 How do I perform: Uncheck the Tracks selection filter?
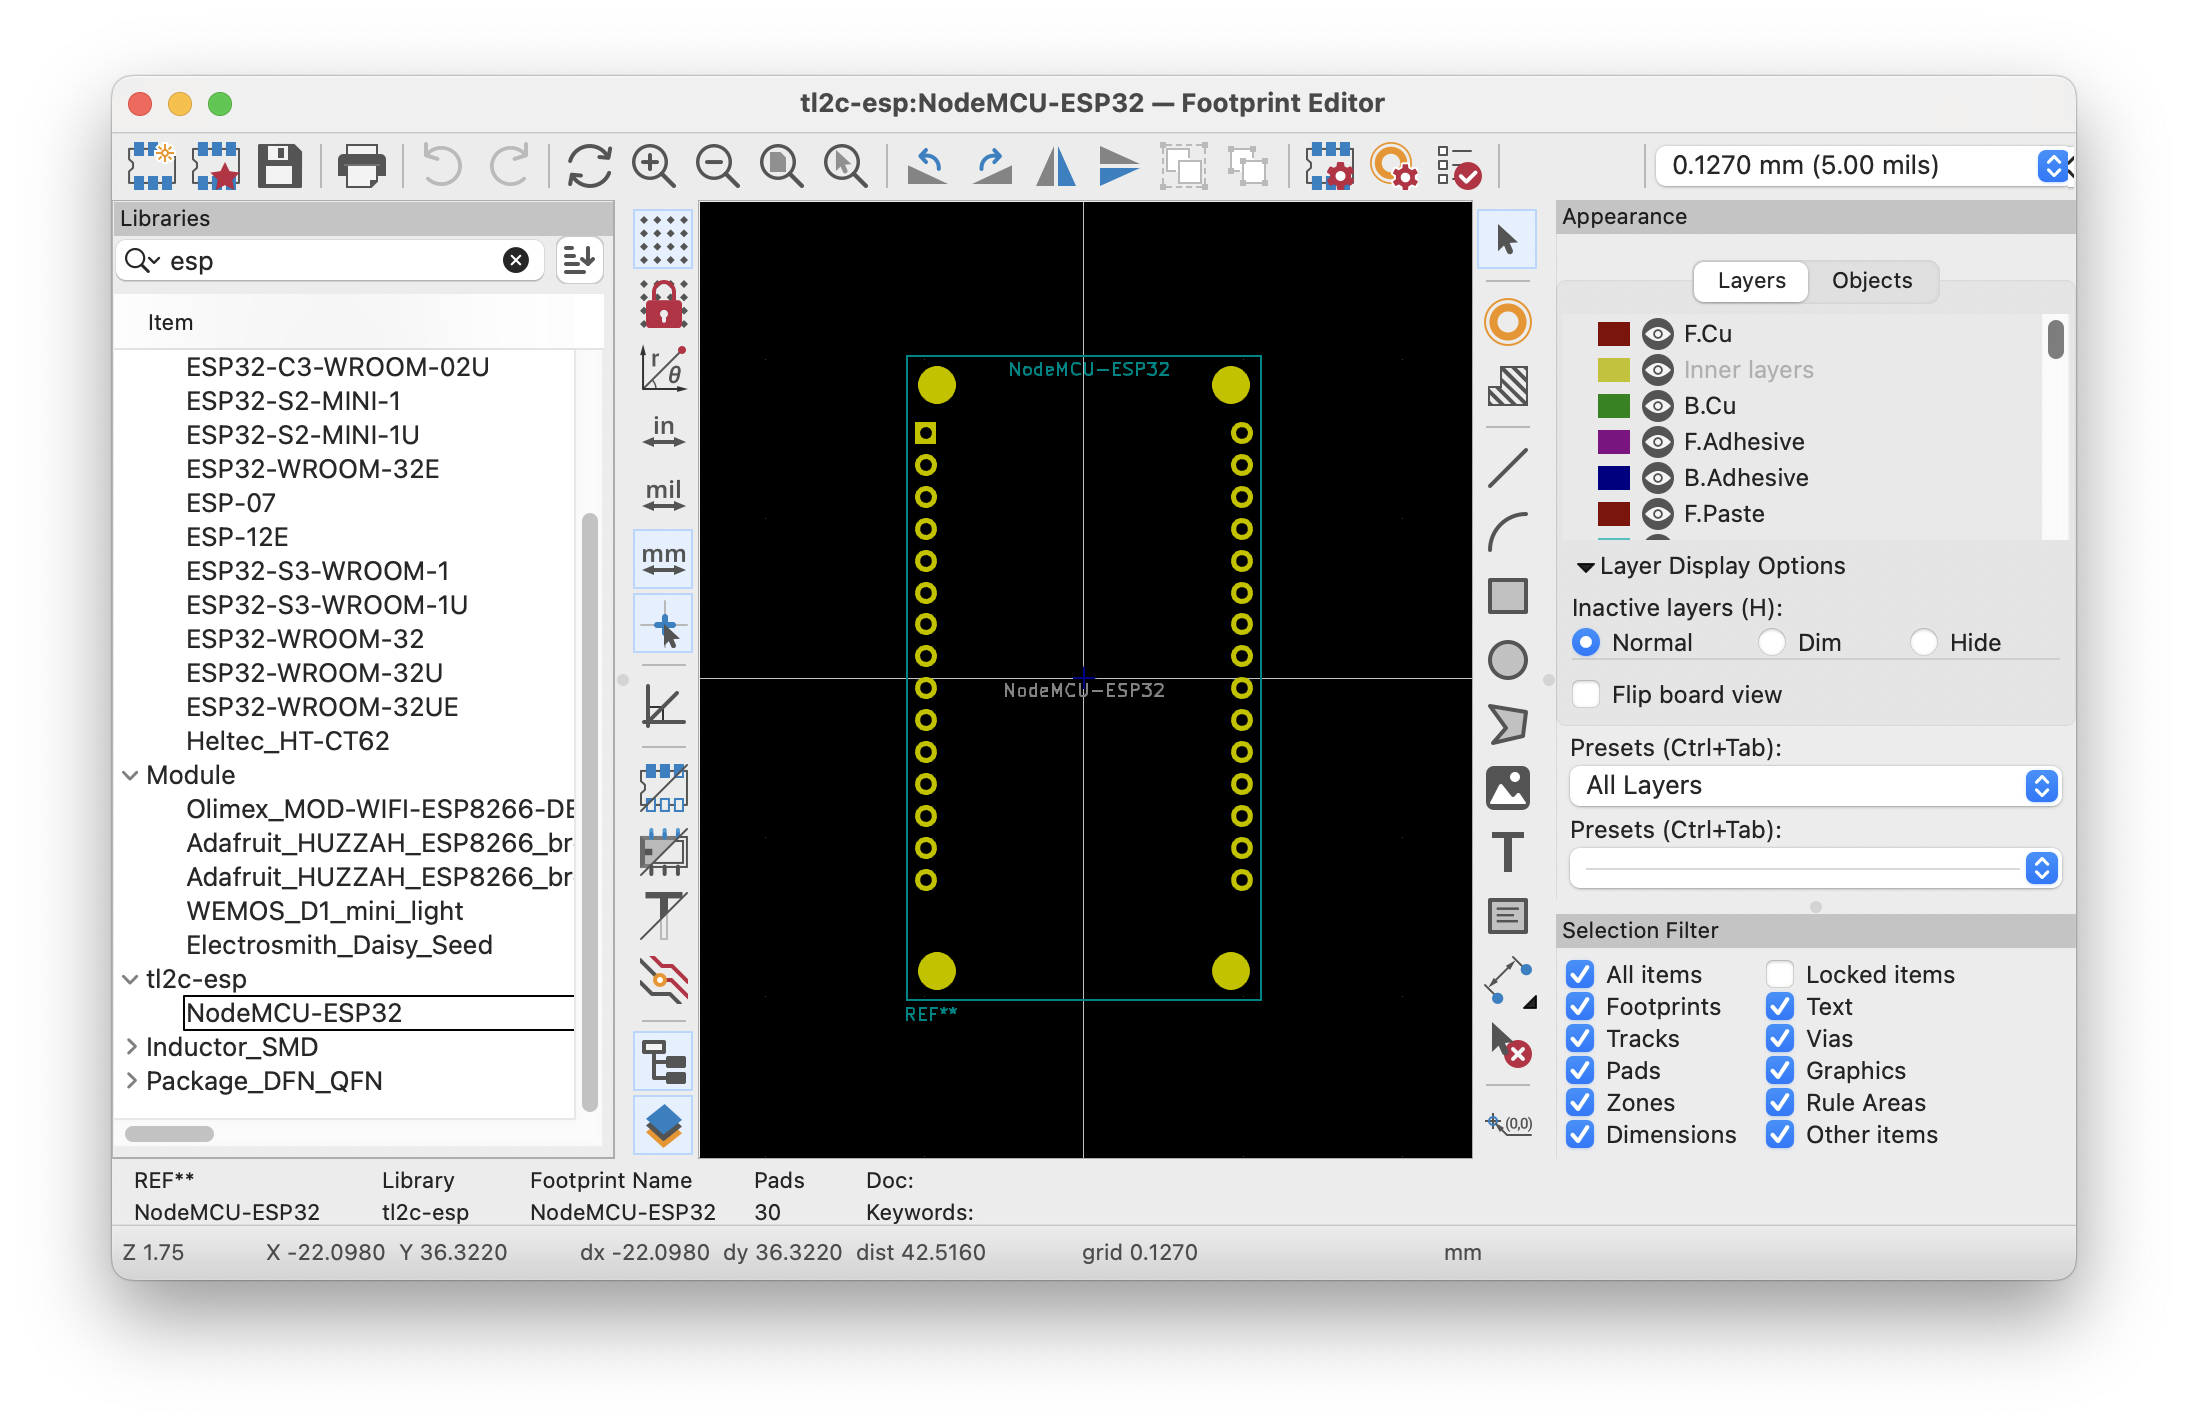pyautogui.click(x=1580, y=1039)
